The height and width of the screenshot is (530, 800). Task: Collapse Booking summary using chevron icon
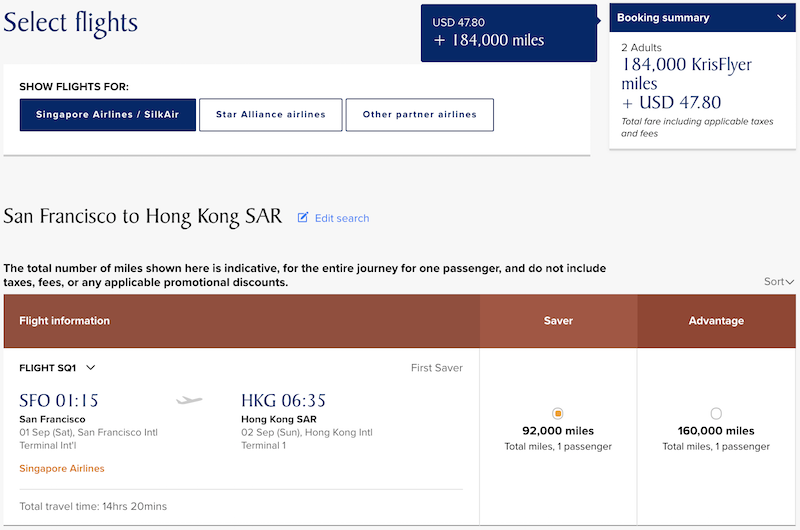click(781, 17)
